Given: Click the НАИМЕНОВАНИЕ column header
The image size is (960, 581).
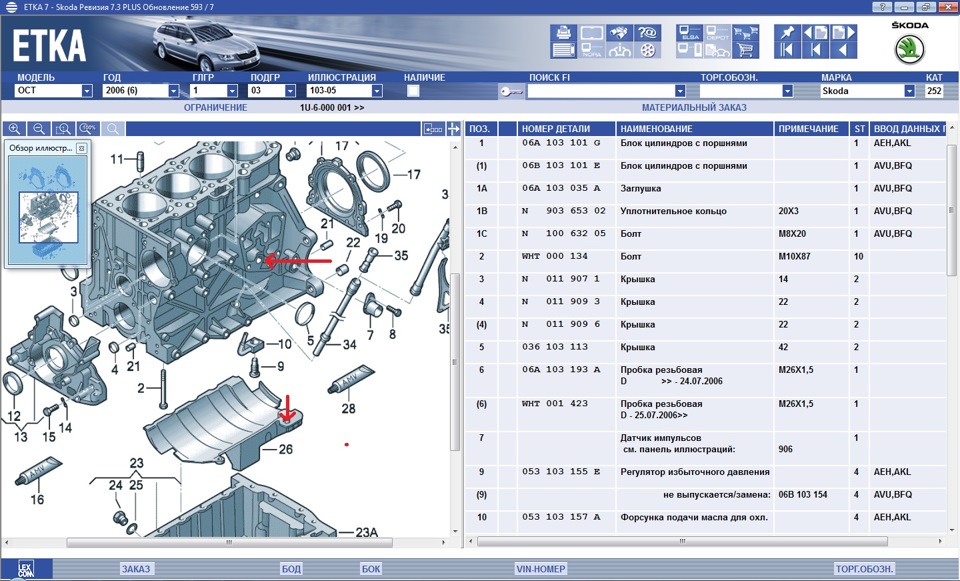Looking at the screenshot, I should coord(695,129).
